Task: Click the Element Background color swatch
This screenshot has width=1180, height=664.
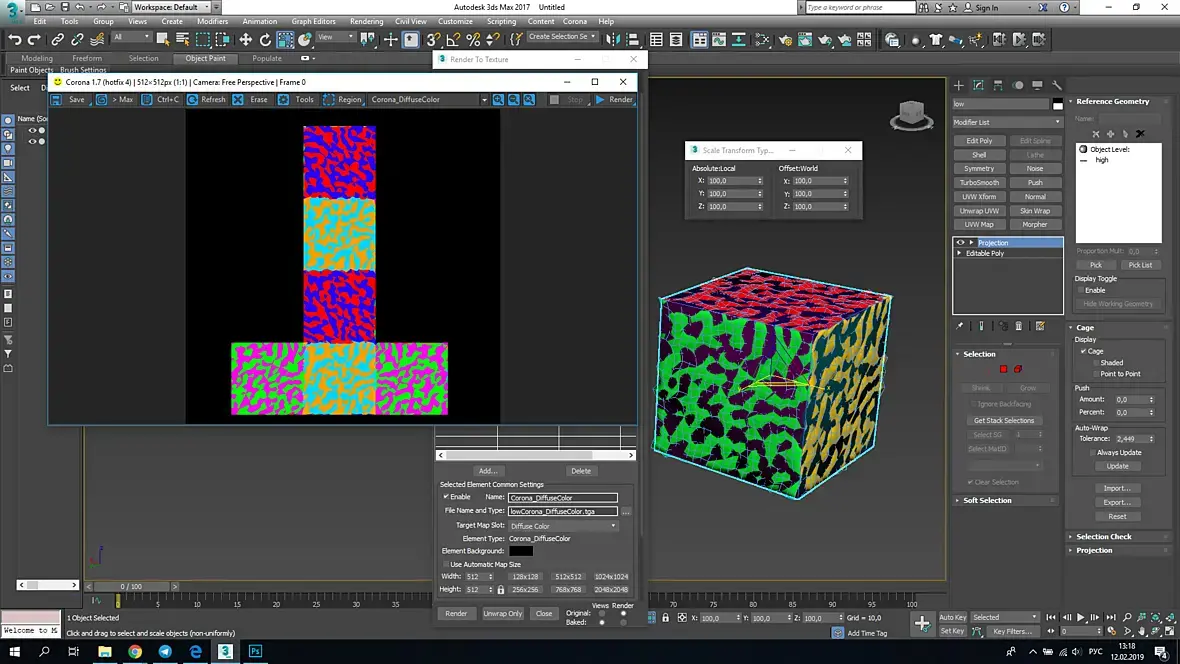Action: point(521,551)
